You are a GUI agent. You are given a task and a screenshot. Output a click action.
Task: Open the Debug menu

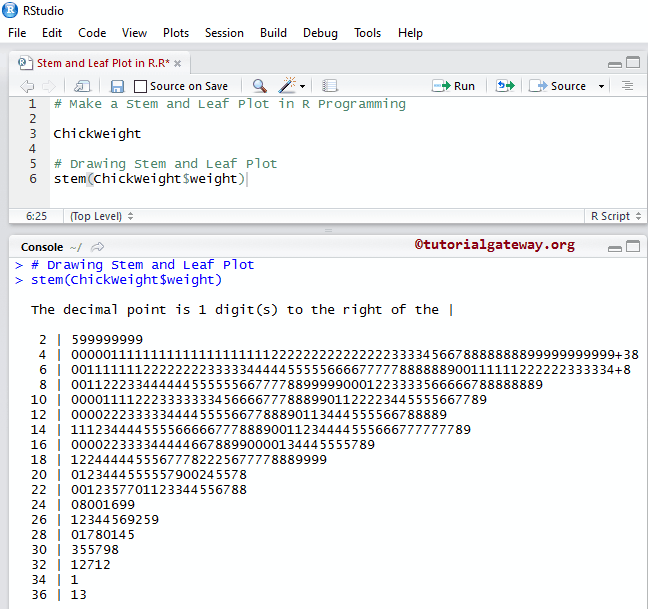tap(320, 33)
